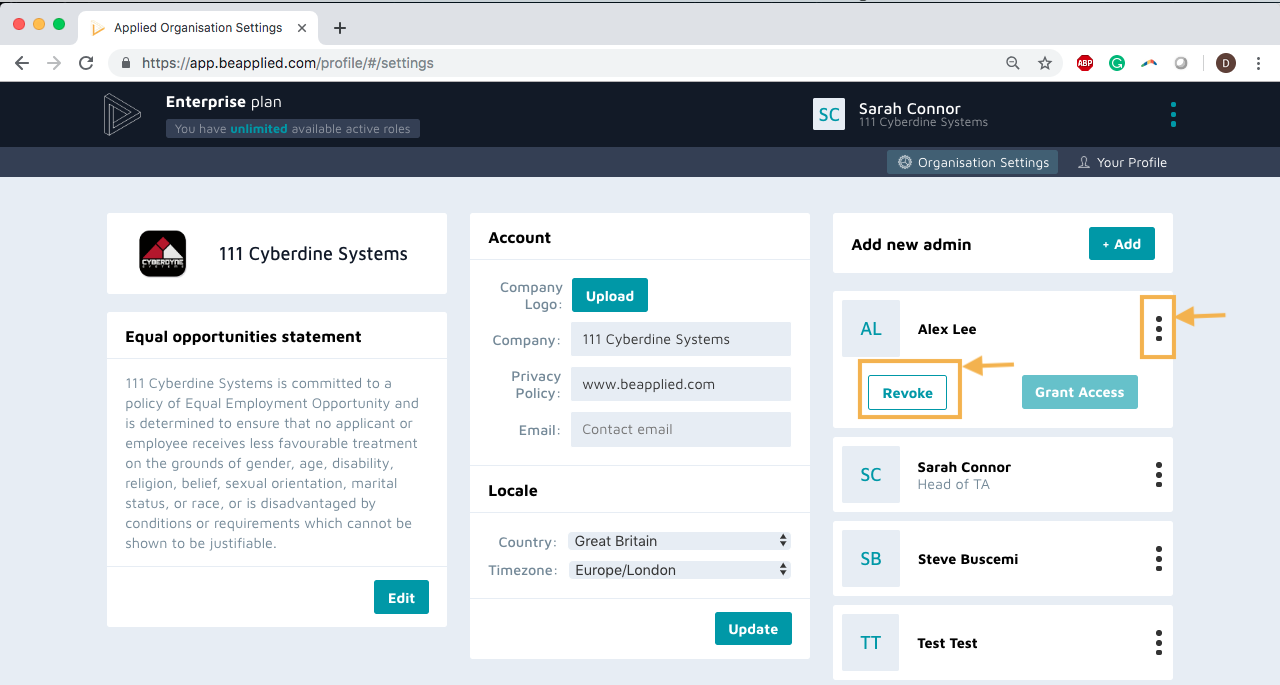Go to Your Profile tab
Viewport: 1280px width, 685px height.
click(x=1121, y=162)
